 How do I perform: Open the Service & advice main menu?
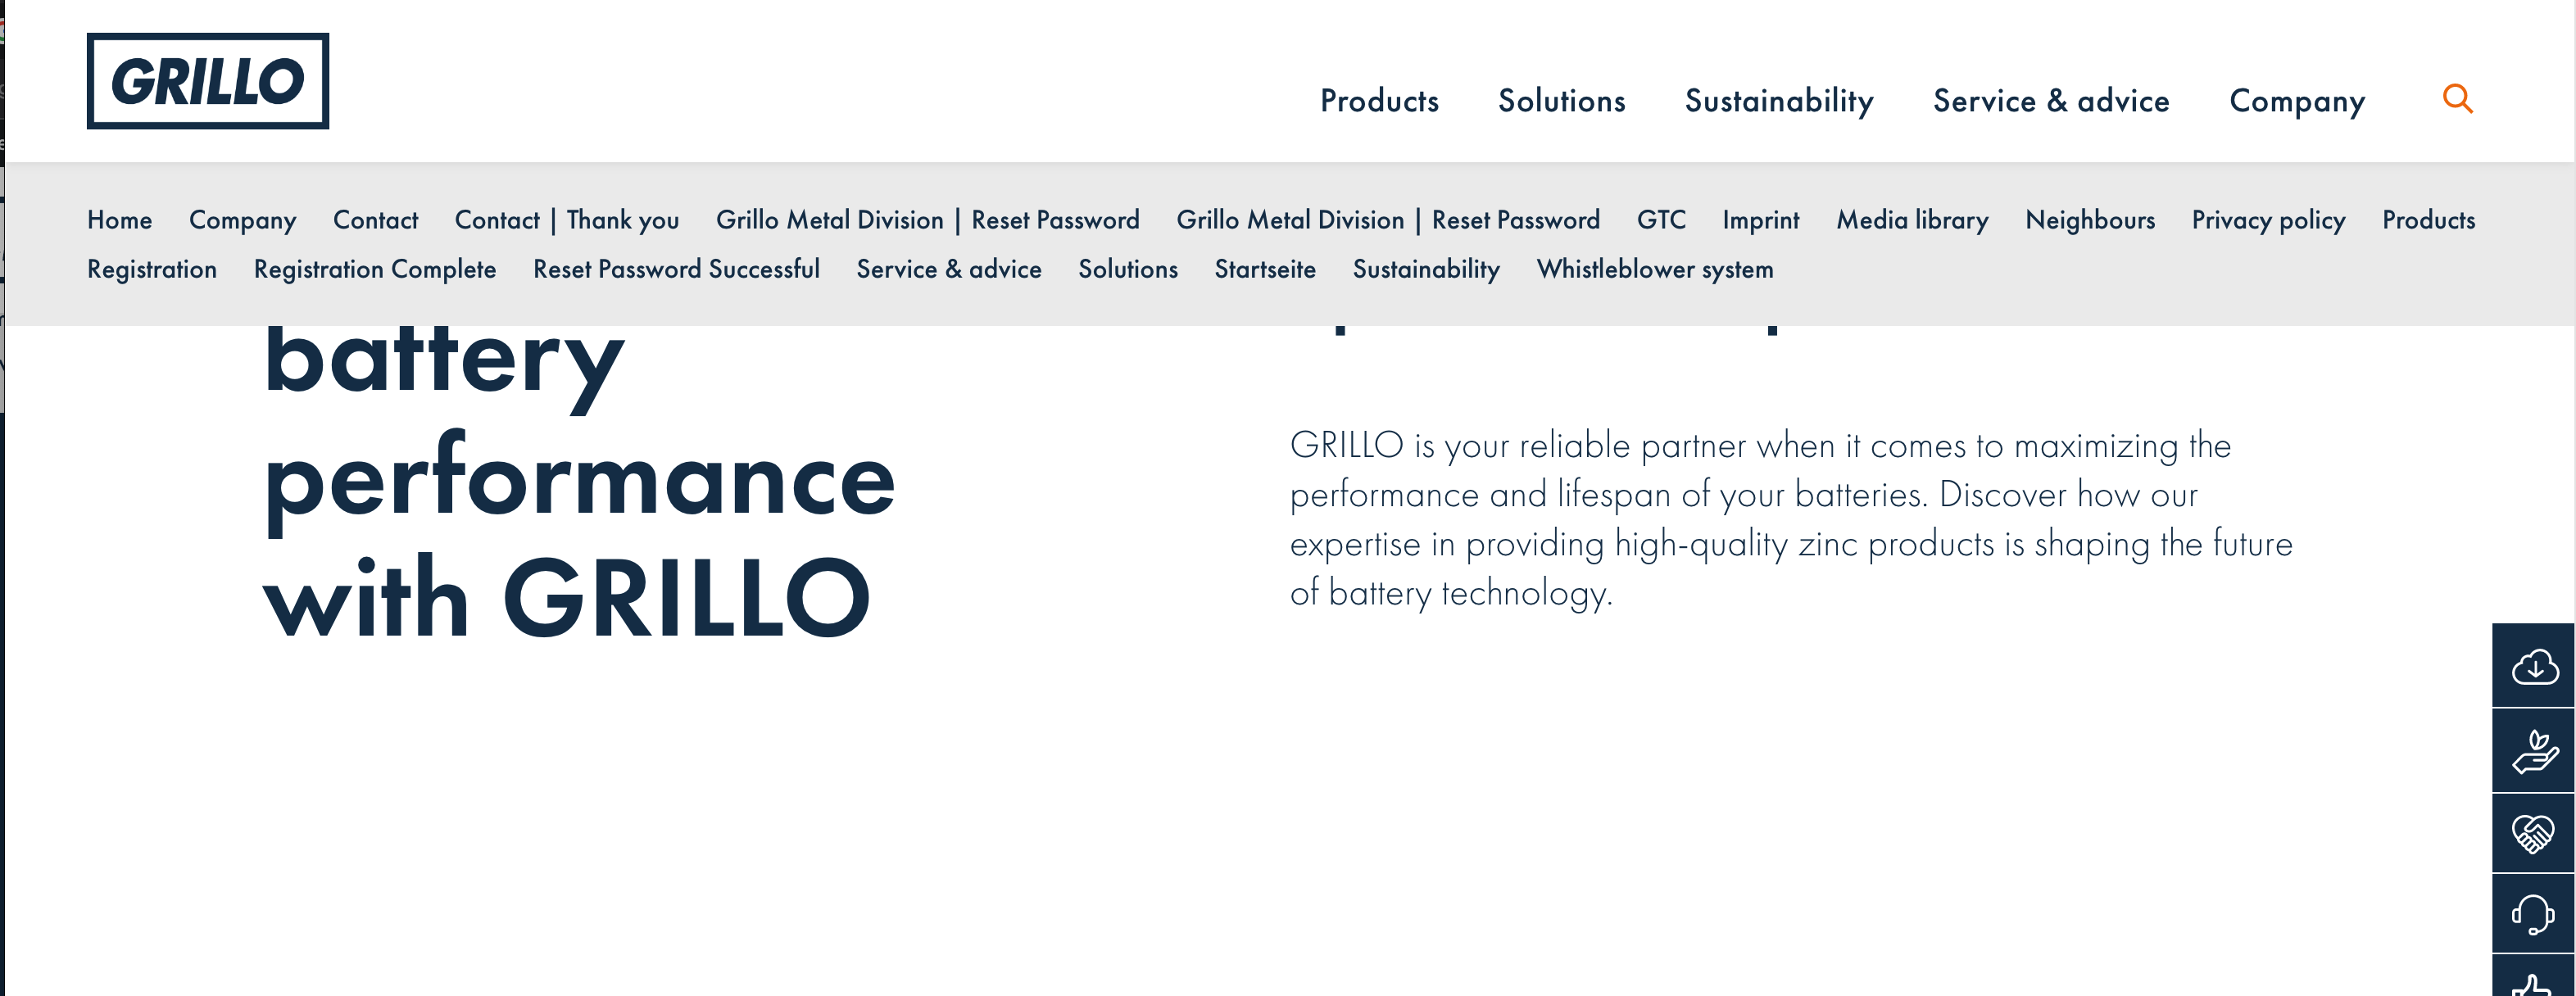(x=2051, y=101)
